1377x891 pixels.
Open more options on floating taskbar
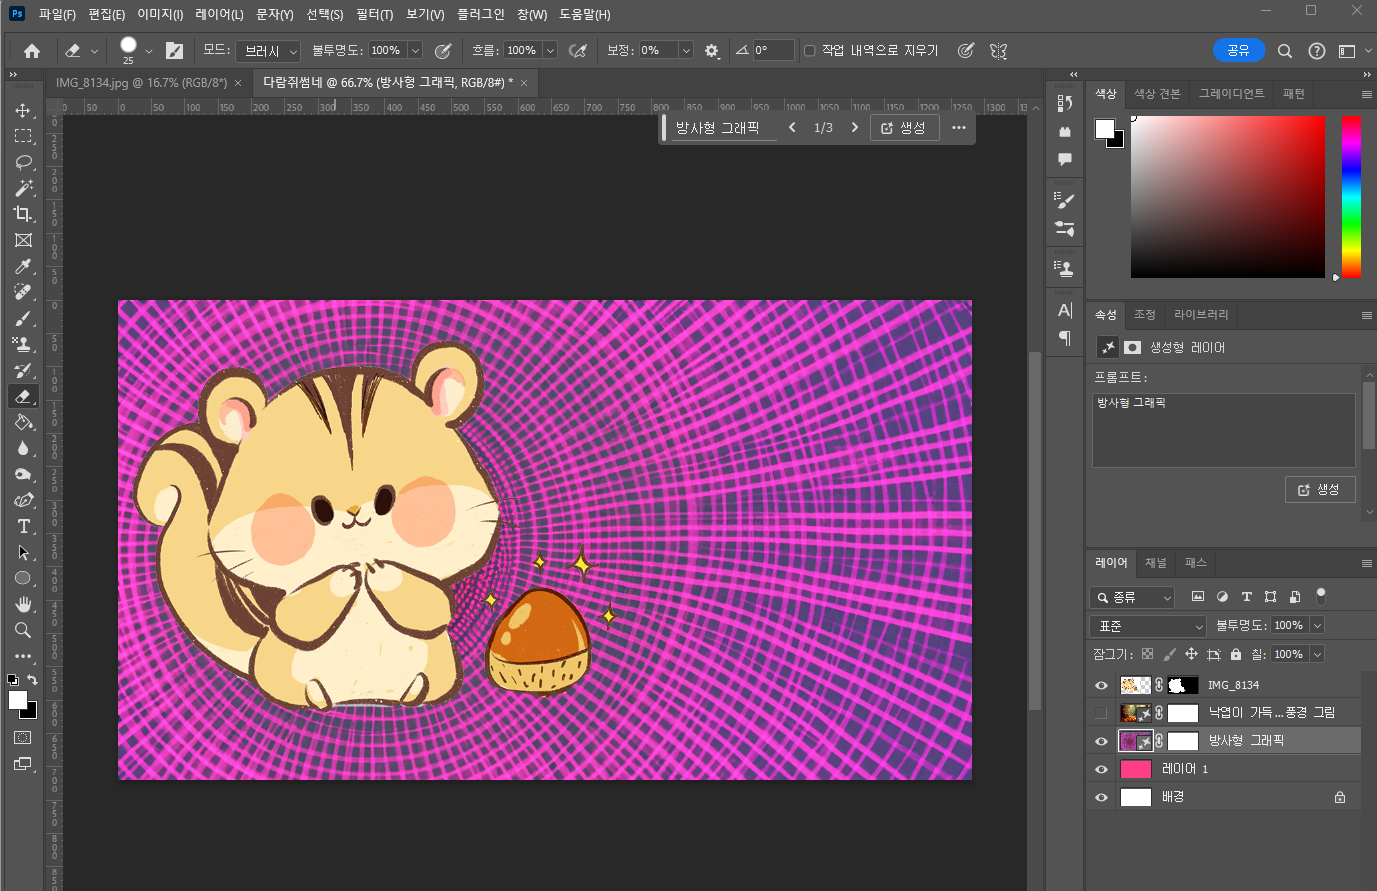pyautogui.click(x=958, y=127)
